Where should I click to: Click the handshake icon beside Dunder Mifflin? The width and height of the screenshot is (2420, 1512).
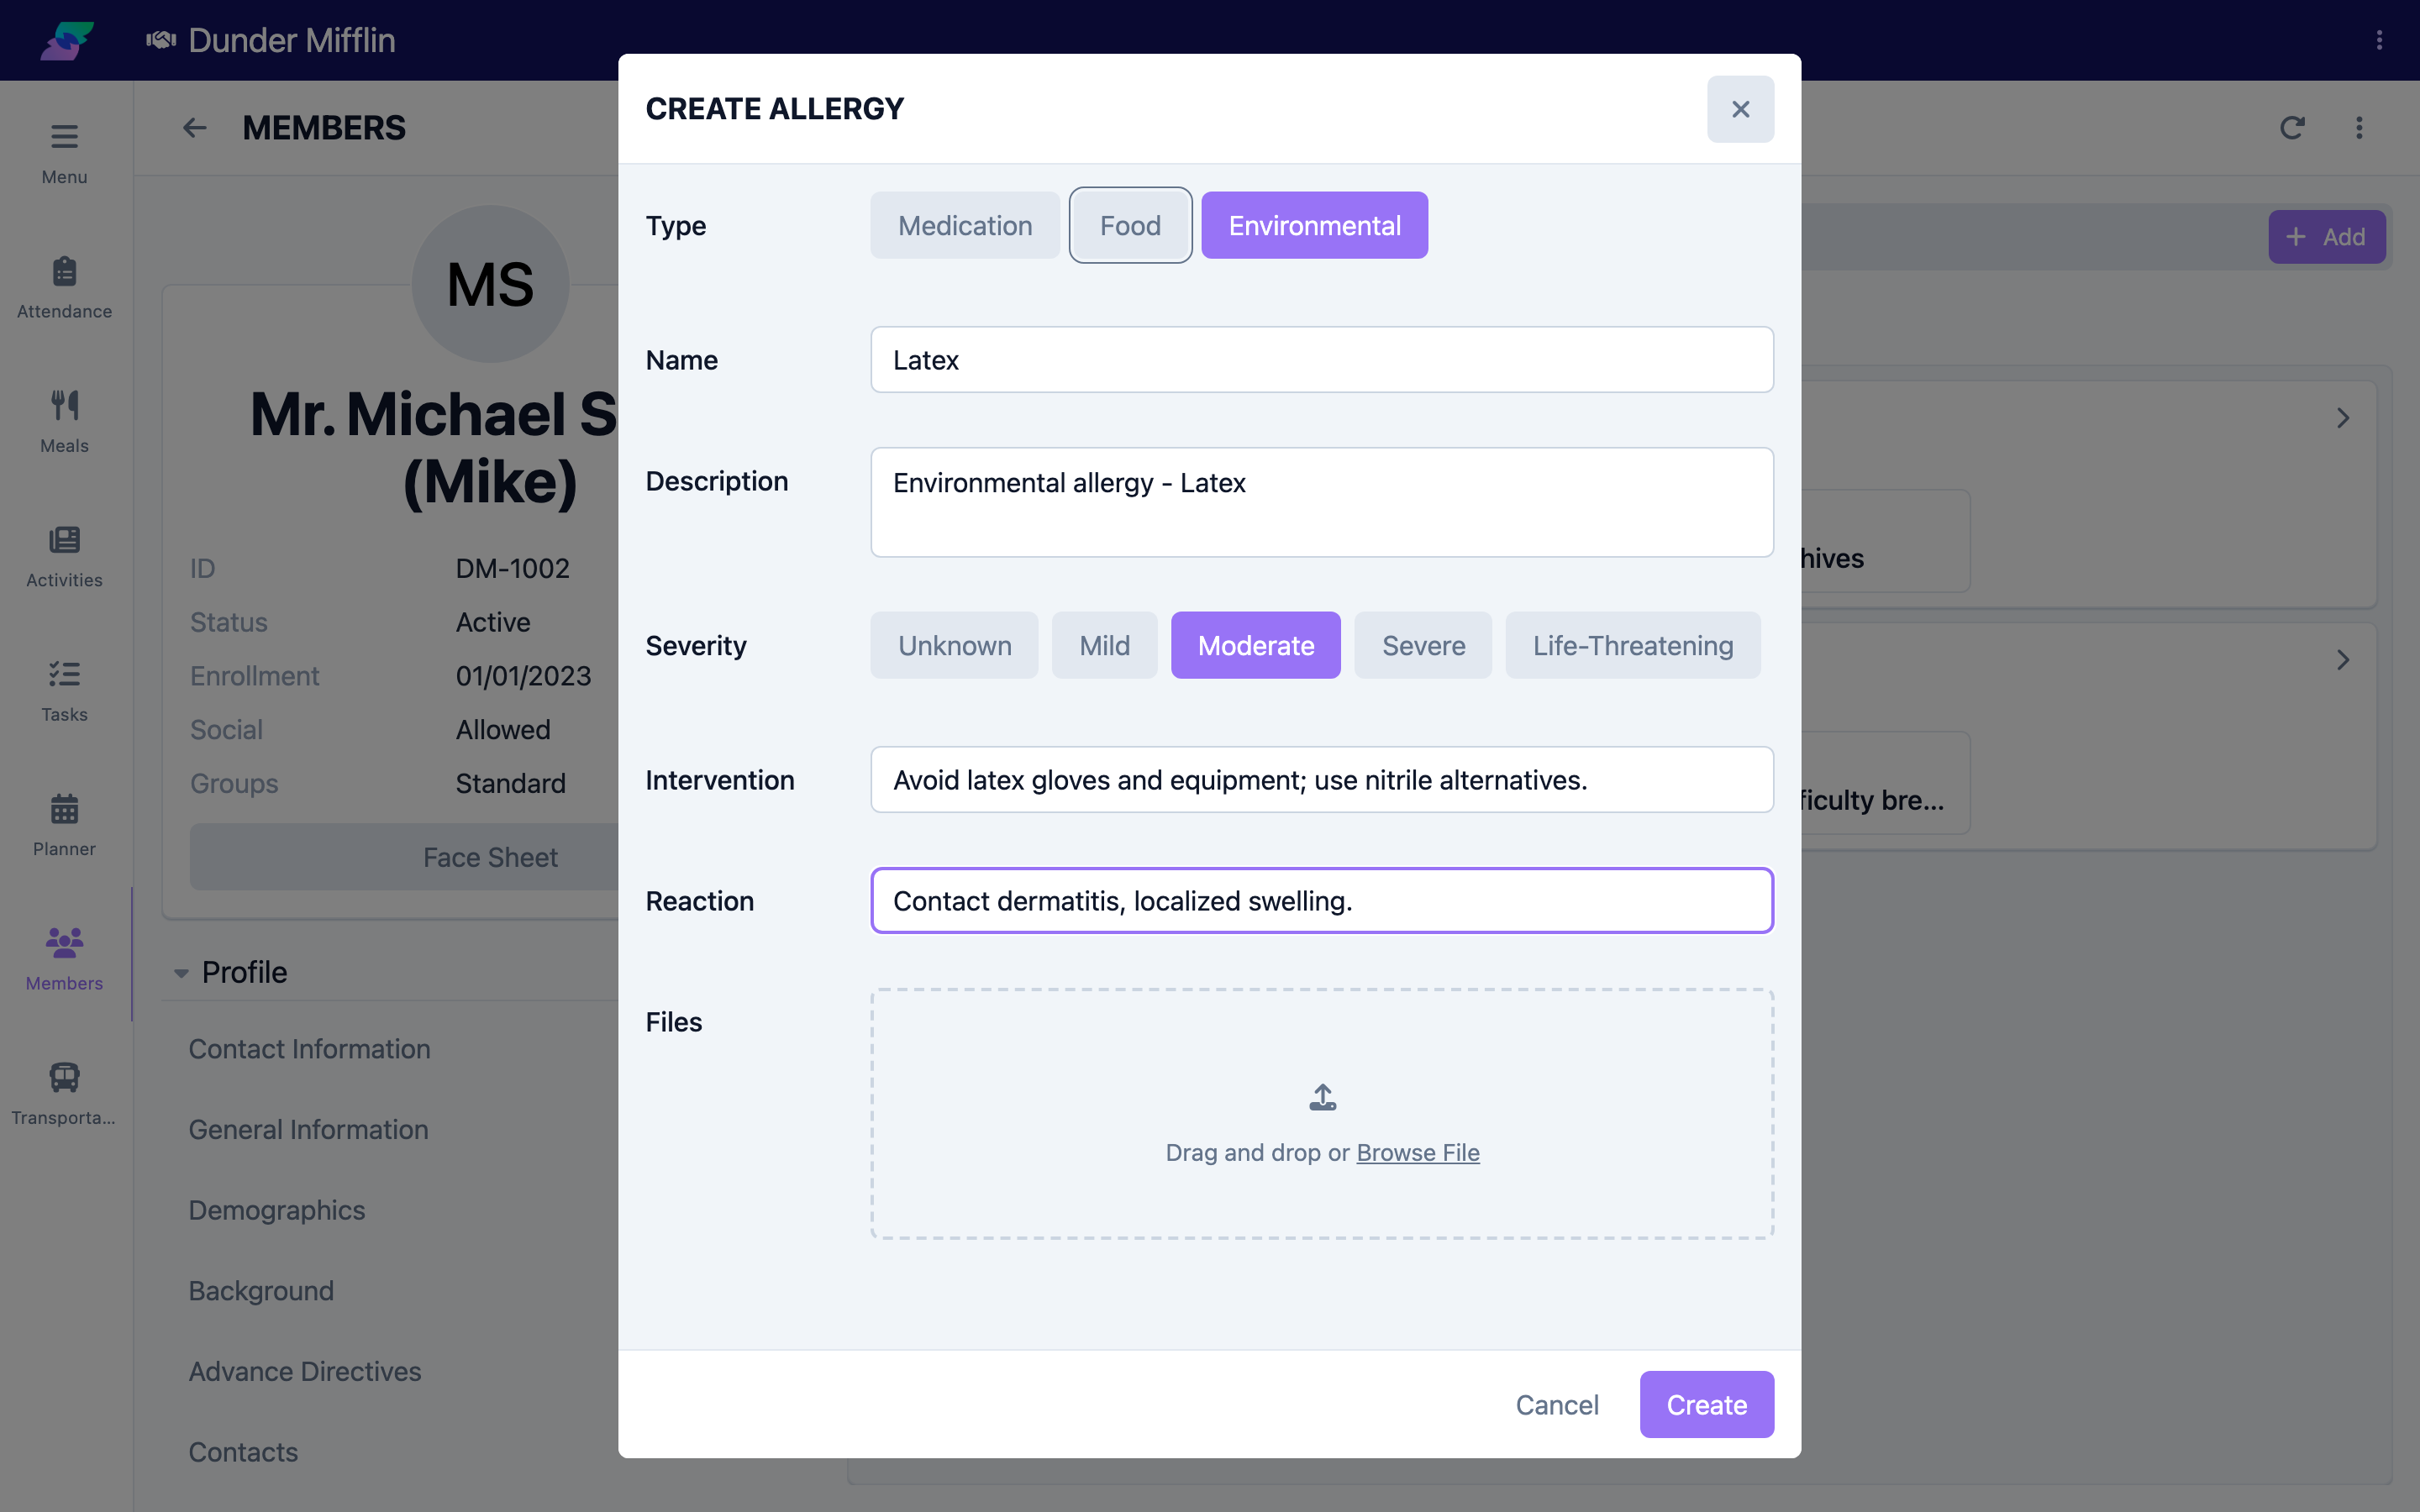(161, 40)
